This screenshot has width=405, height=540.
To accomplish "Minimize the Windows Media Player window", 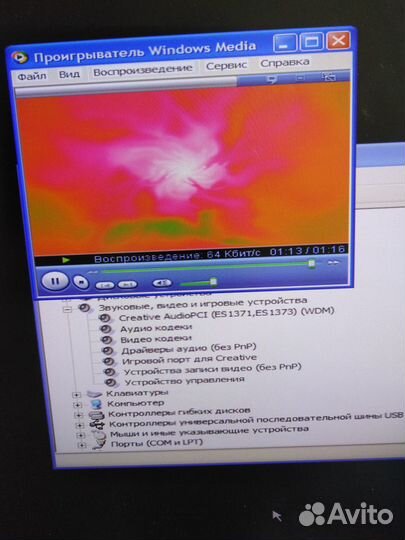I will pos(284,44).
